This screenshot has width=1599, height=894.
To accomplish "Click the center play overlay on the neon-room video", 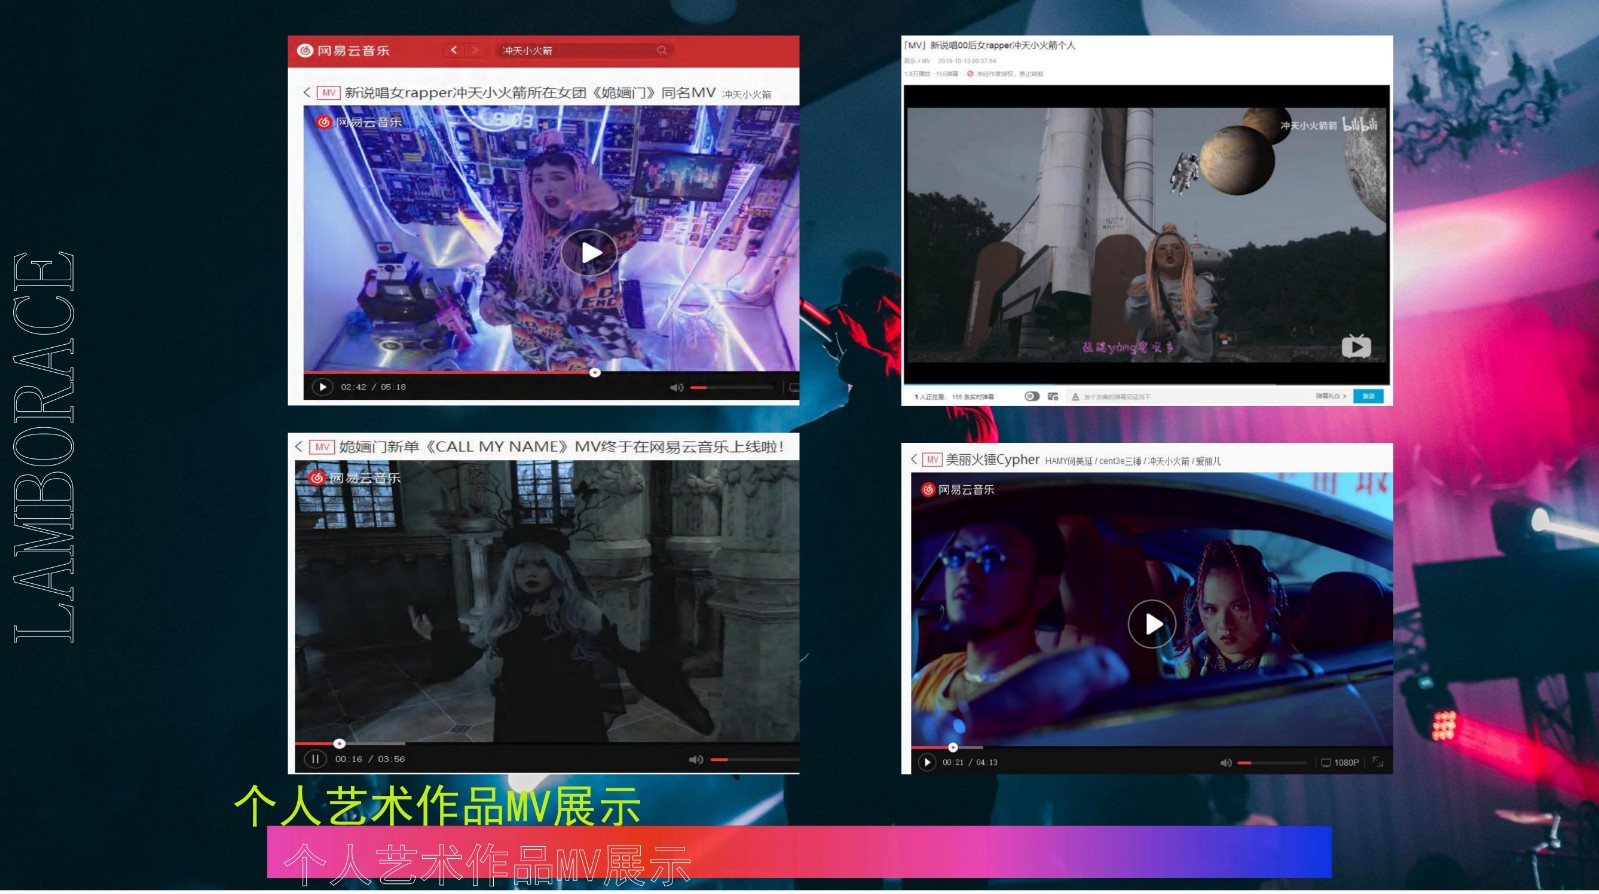I will coord(588,252).
